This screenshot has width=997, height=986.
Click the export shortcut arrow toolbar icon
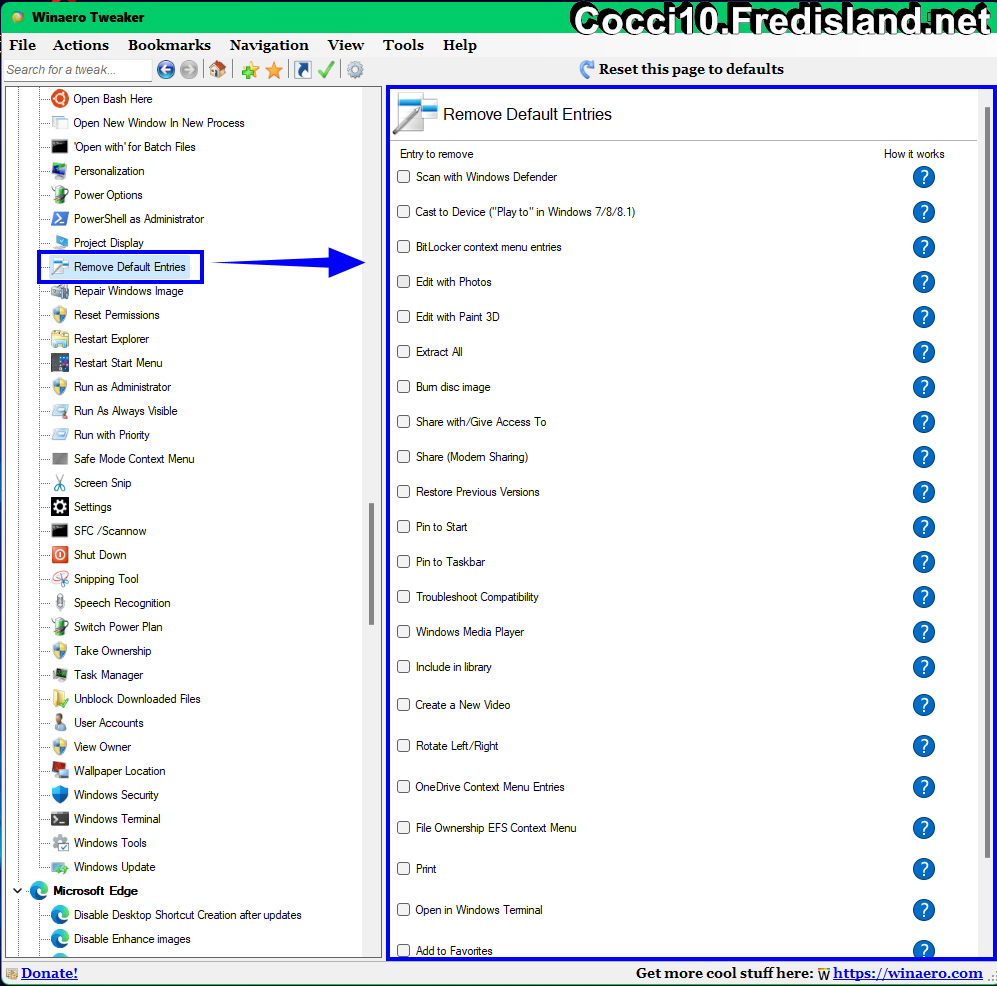pyautogui.click(x=303, y=69)
